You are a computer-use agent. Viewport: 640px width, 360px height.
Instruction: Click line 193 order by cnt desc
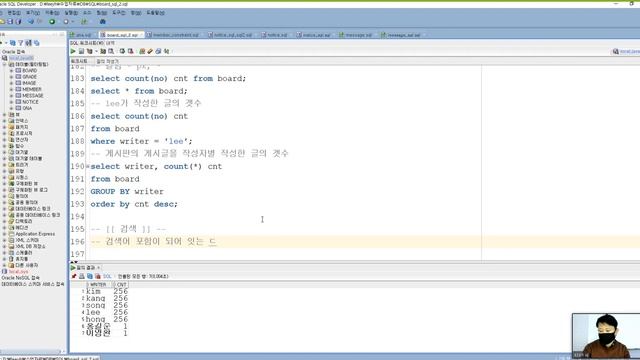[134, 204]
